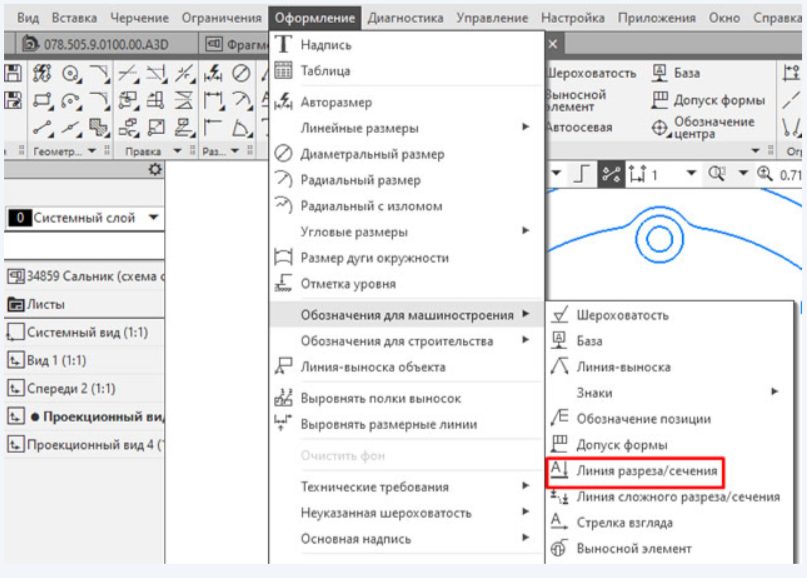The width and height of the screenshot is (807, 578).
Task: Select 'Проекционный вид 4' in the tree
Action: pos(90,445)
